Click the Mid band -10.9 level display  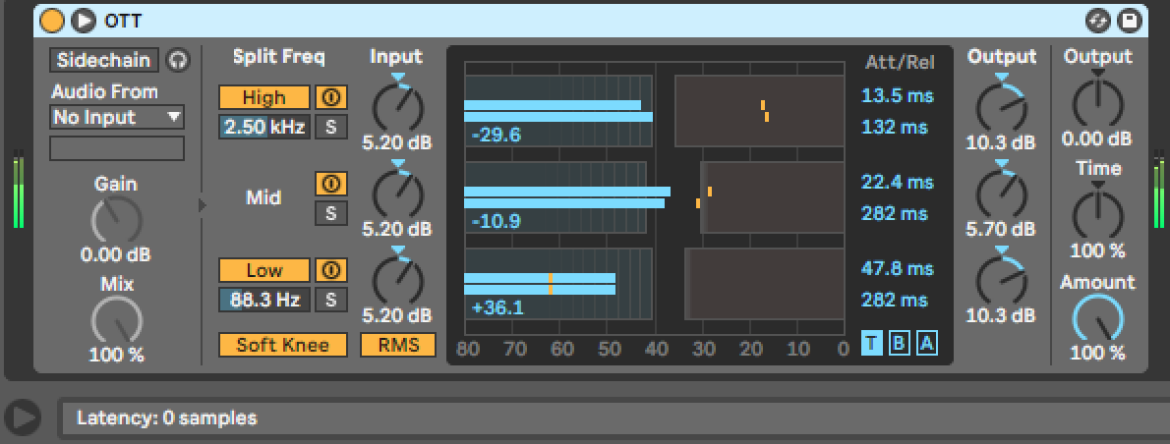[496, 222]
